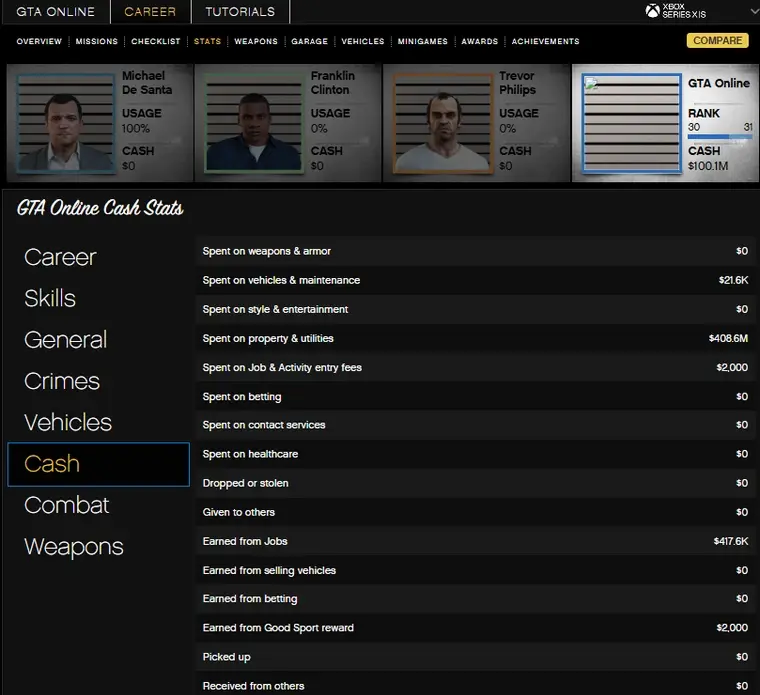Click the Spent on property & utilities row

point(475,338)
